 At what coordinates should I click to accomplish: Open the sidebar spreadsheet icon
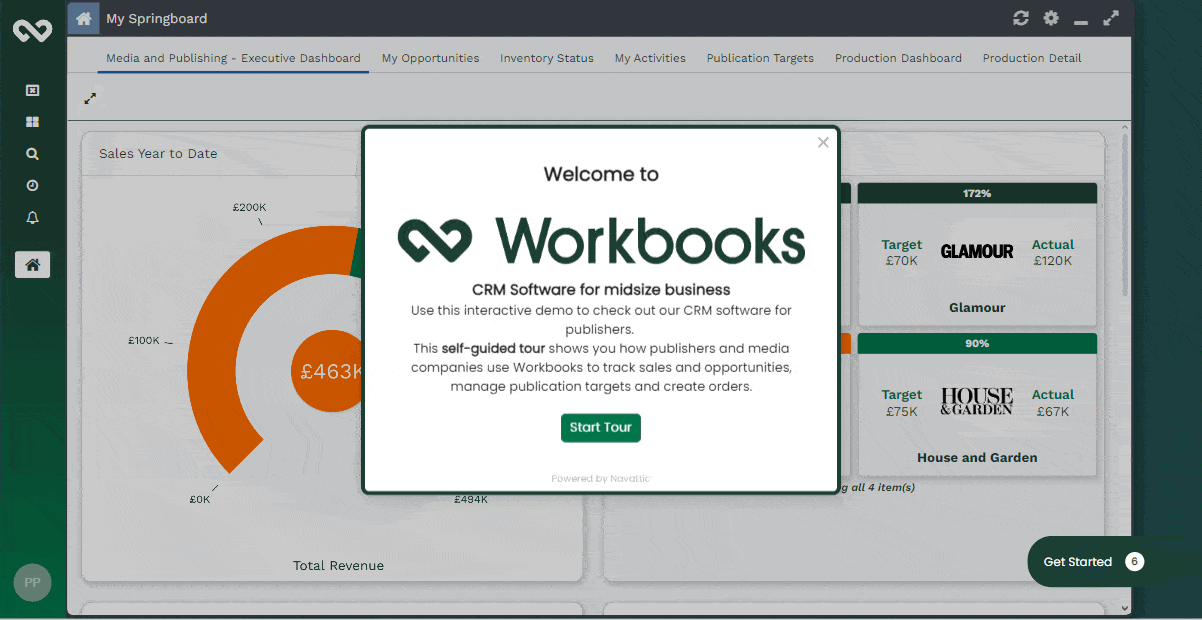pyautogui.click(x=32, y=90)
